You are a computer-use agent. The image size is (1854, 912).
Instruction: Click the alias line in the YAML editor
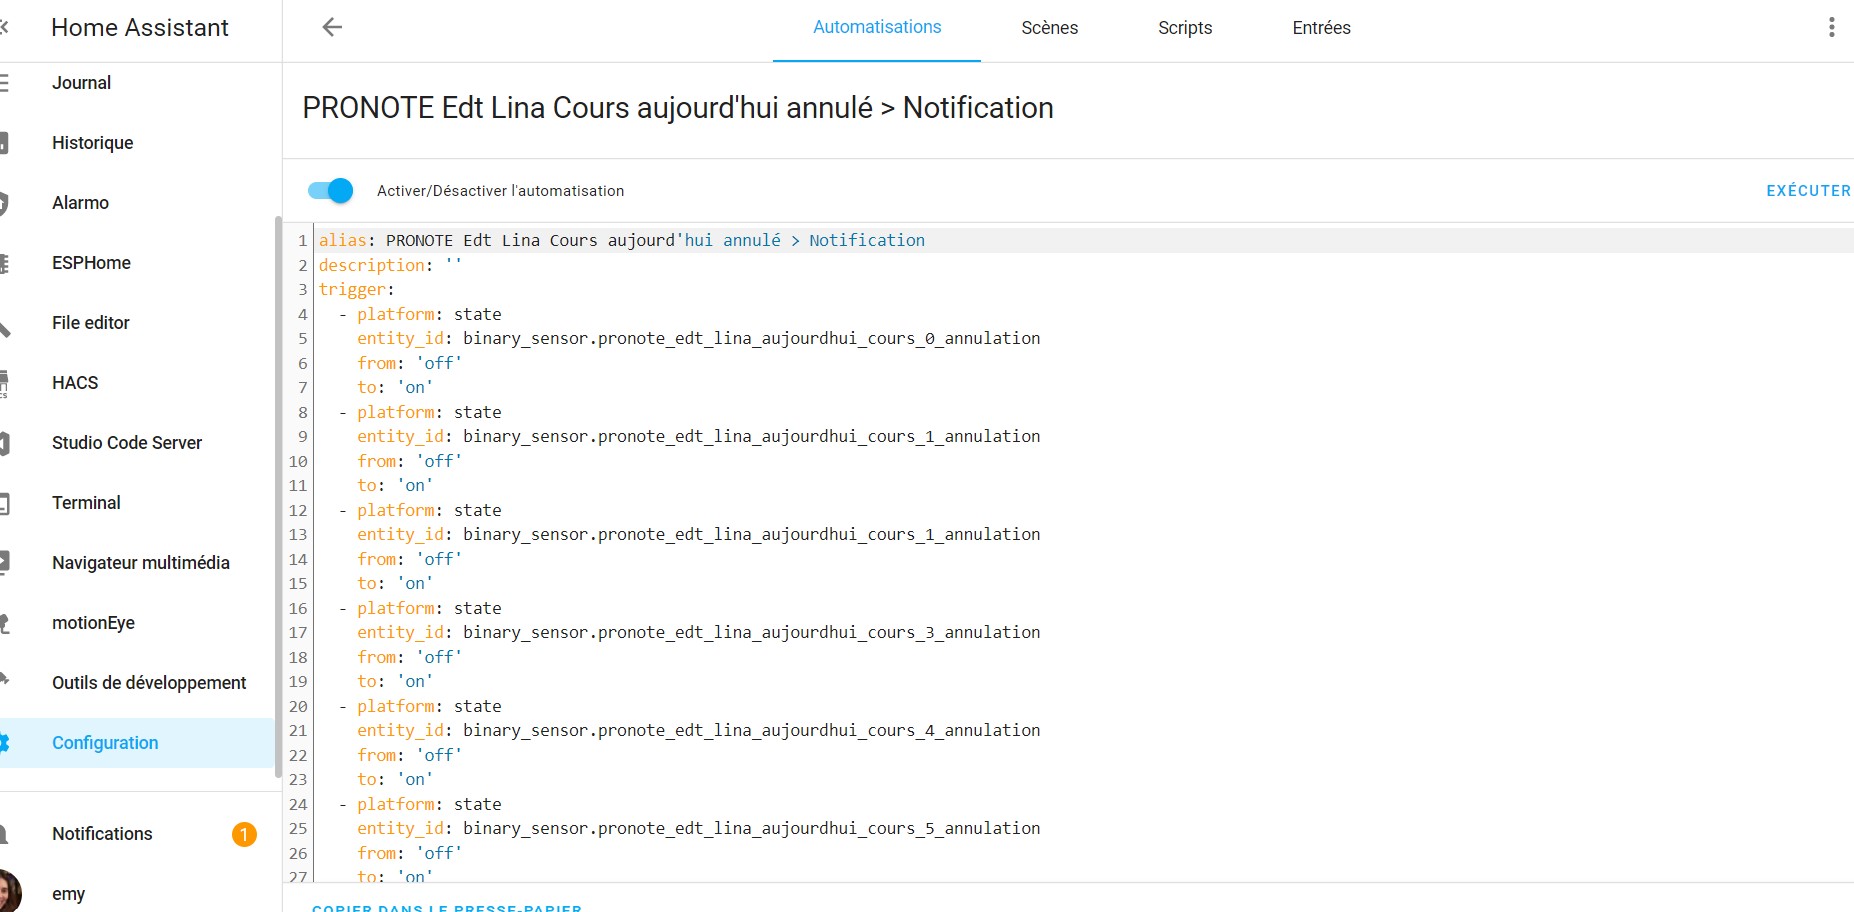(622, 240)
